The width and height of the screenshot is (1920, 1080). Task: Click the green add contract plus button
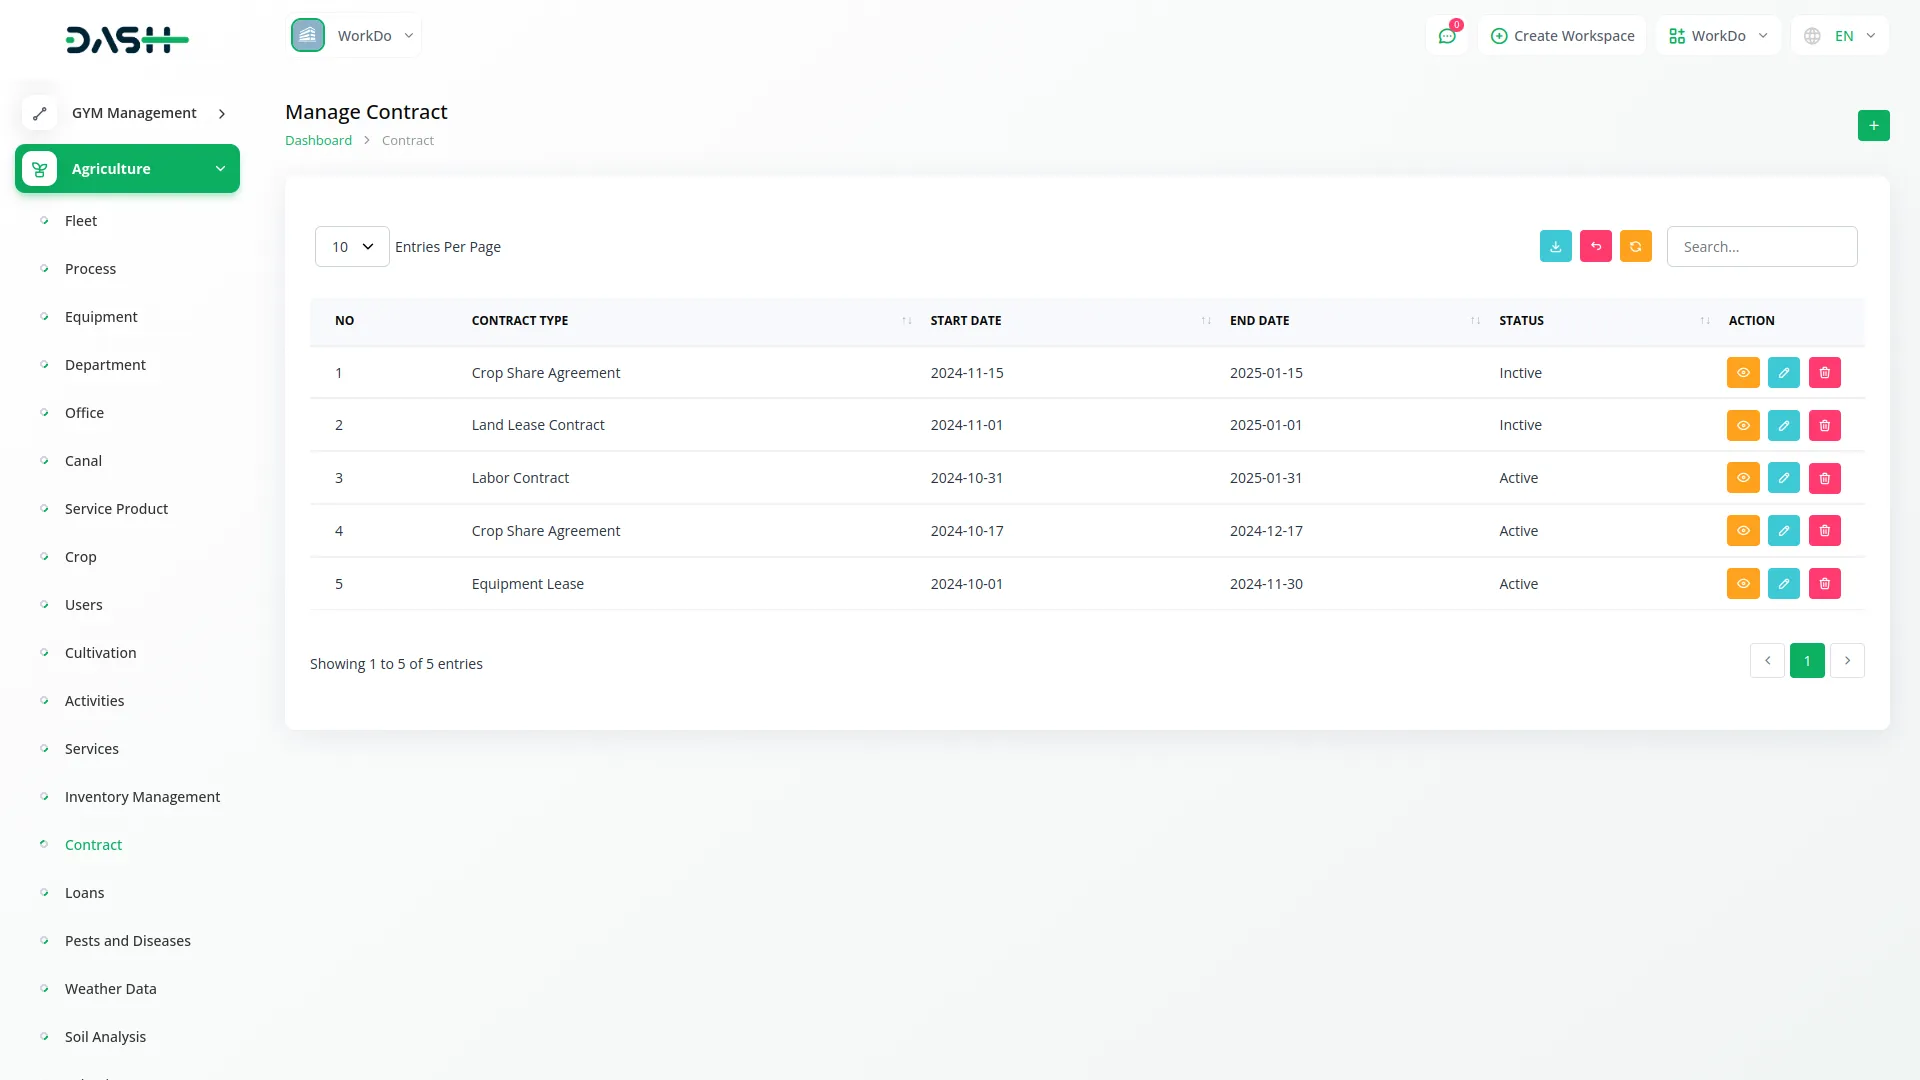click(1873, 126)
